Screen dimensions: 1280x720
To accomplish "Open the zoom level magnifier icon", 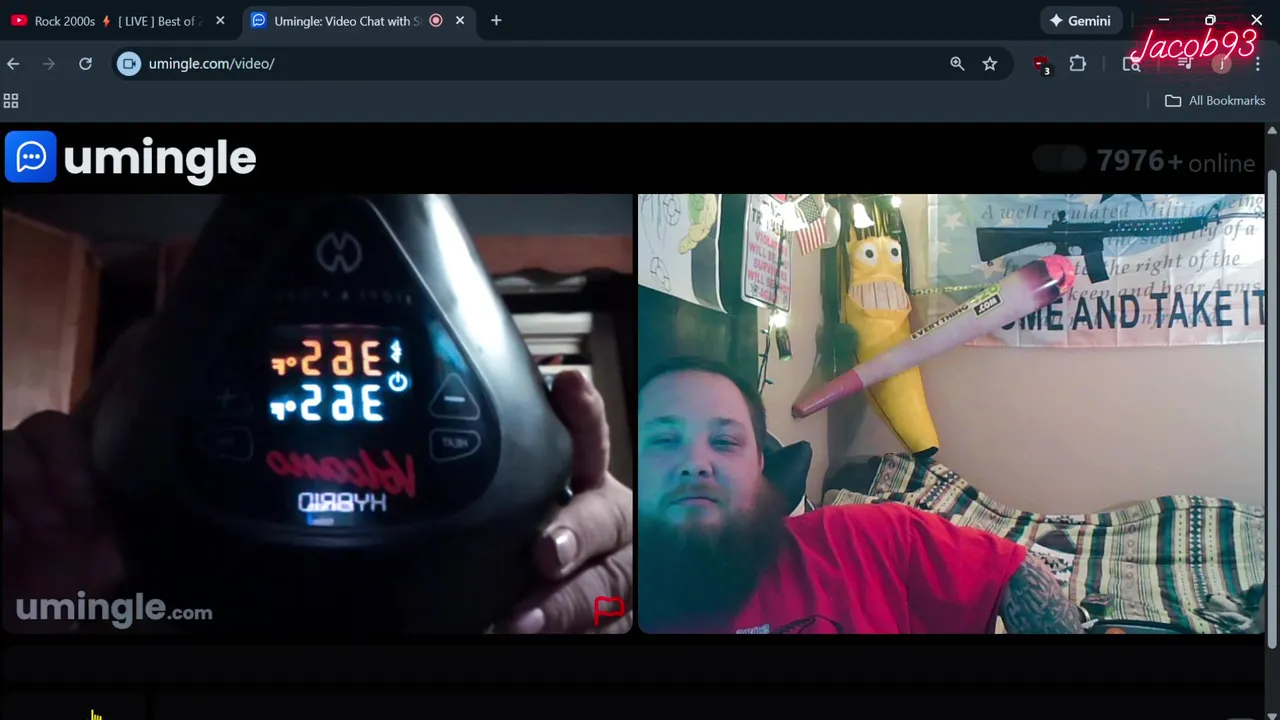I will click(957, 63).
